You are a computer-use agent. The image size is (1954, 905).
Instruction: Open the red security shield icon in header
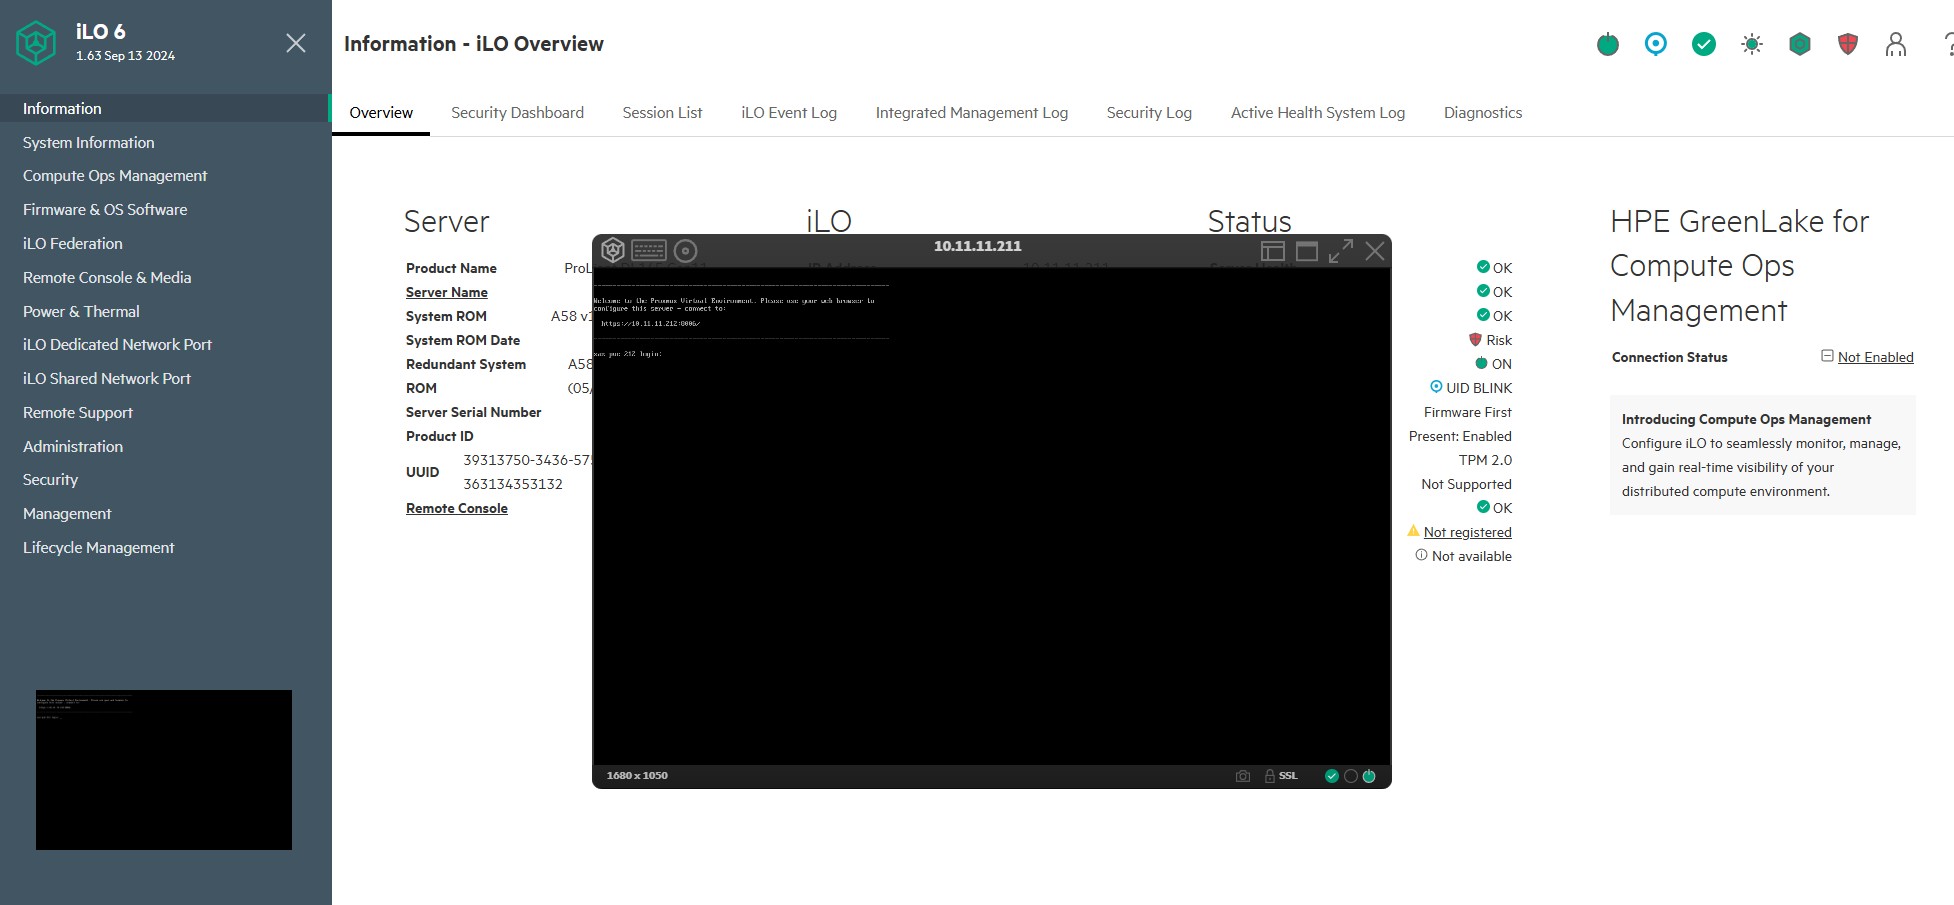pyautogui.click(x=1848, y=44)
